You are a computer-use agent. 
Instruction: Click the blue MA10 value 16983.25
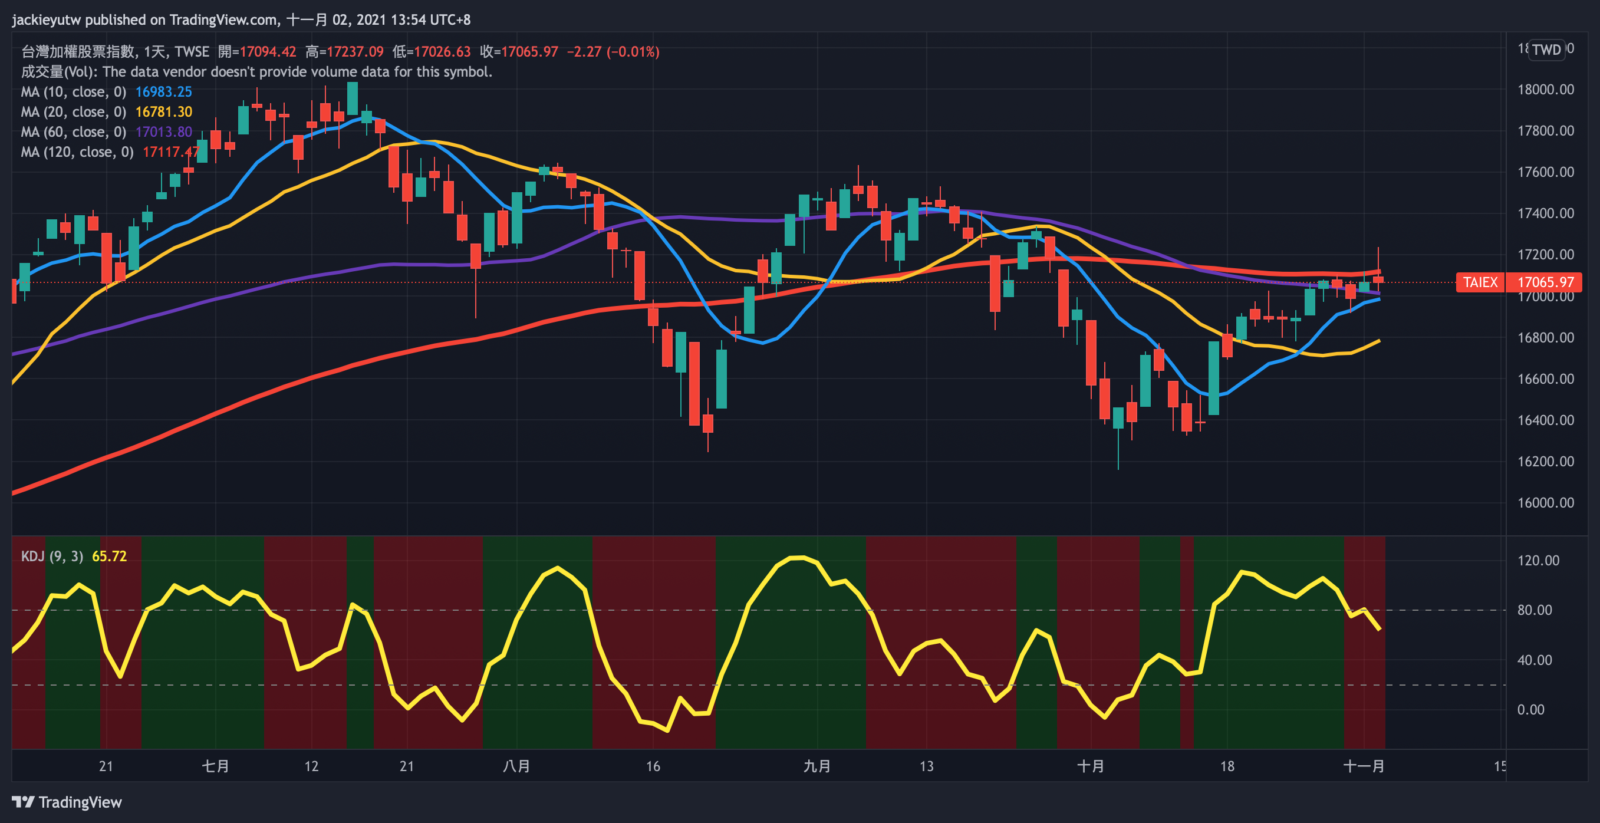pos(164,92)
